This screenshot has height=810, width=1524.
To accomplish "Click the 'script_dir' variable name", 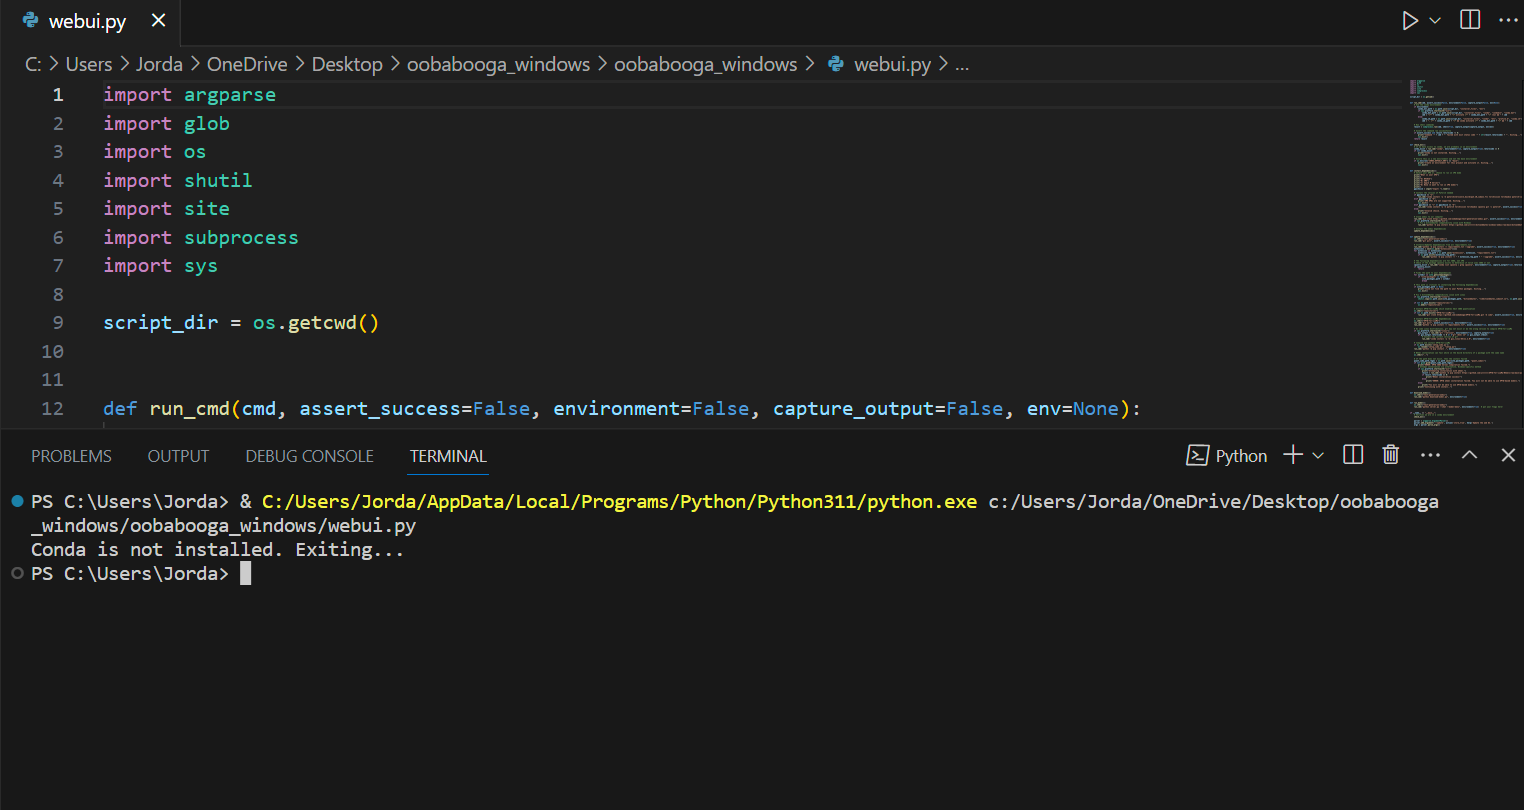I will pos(161,323).
